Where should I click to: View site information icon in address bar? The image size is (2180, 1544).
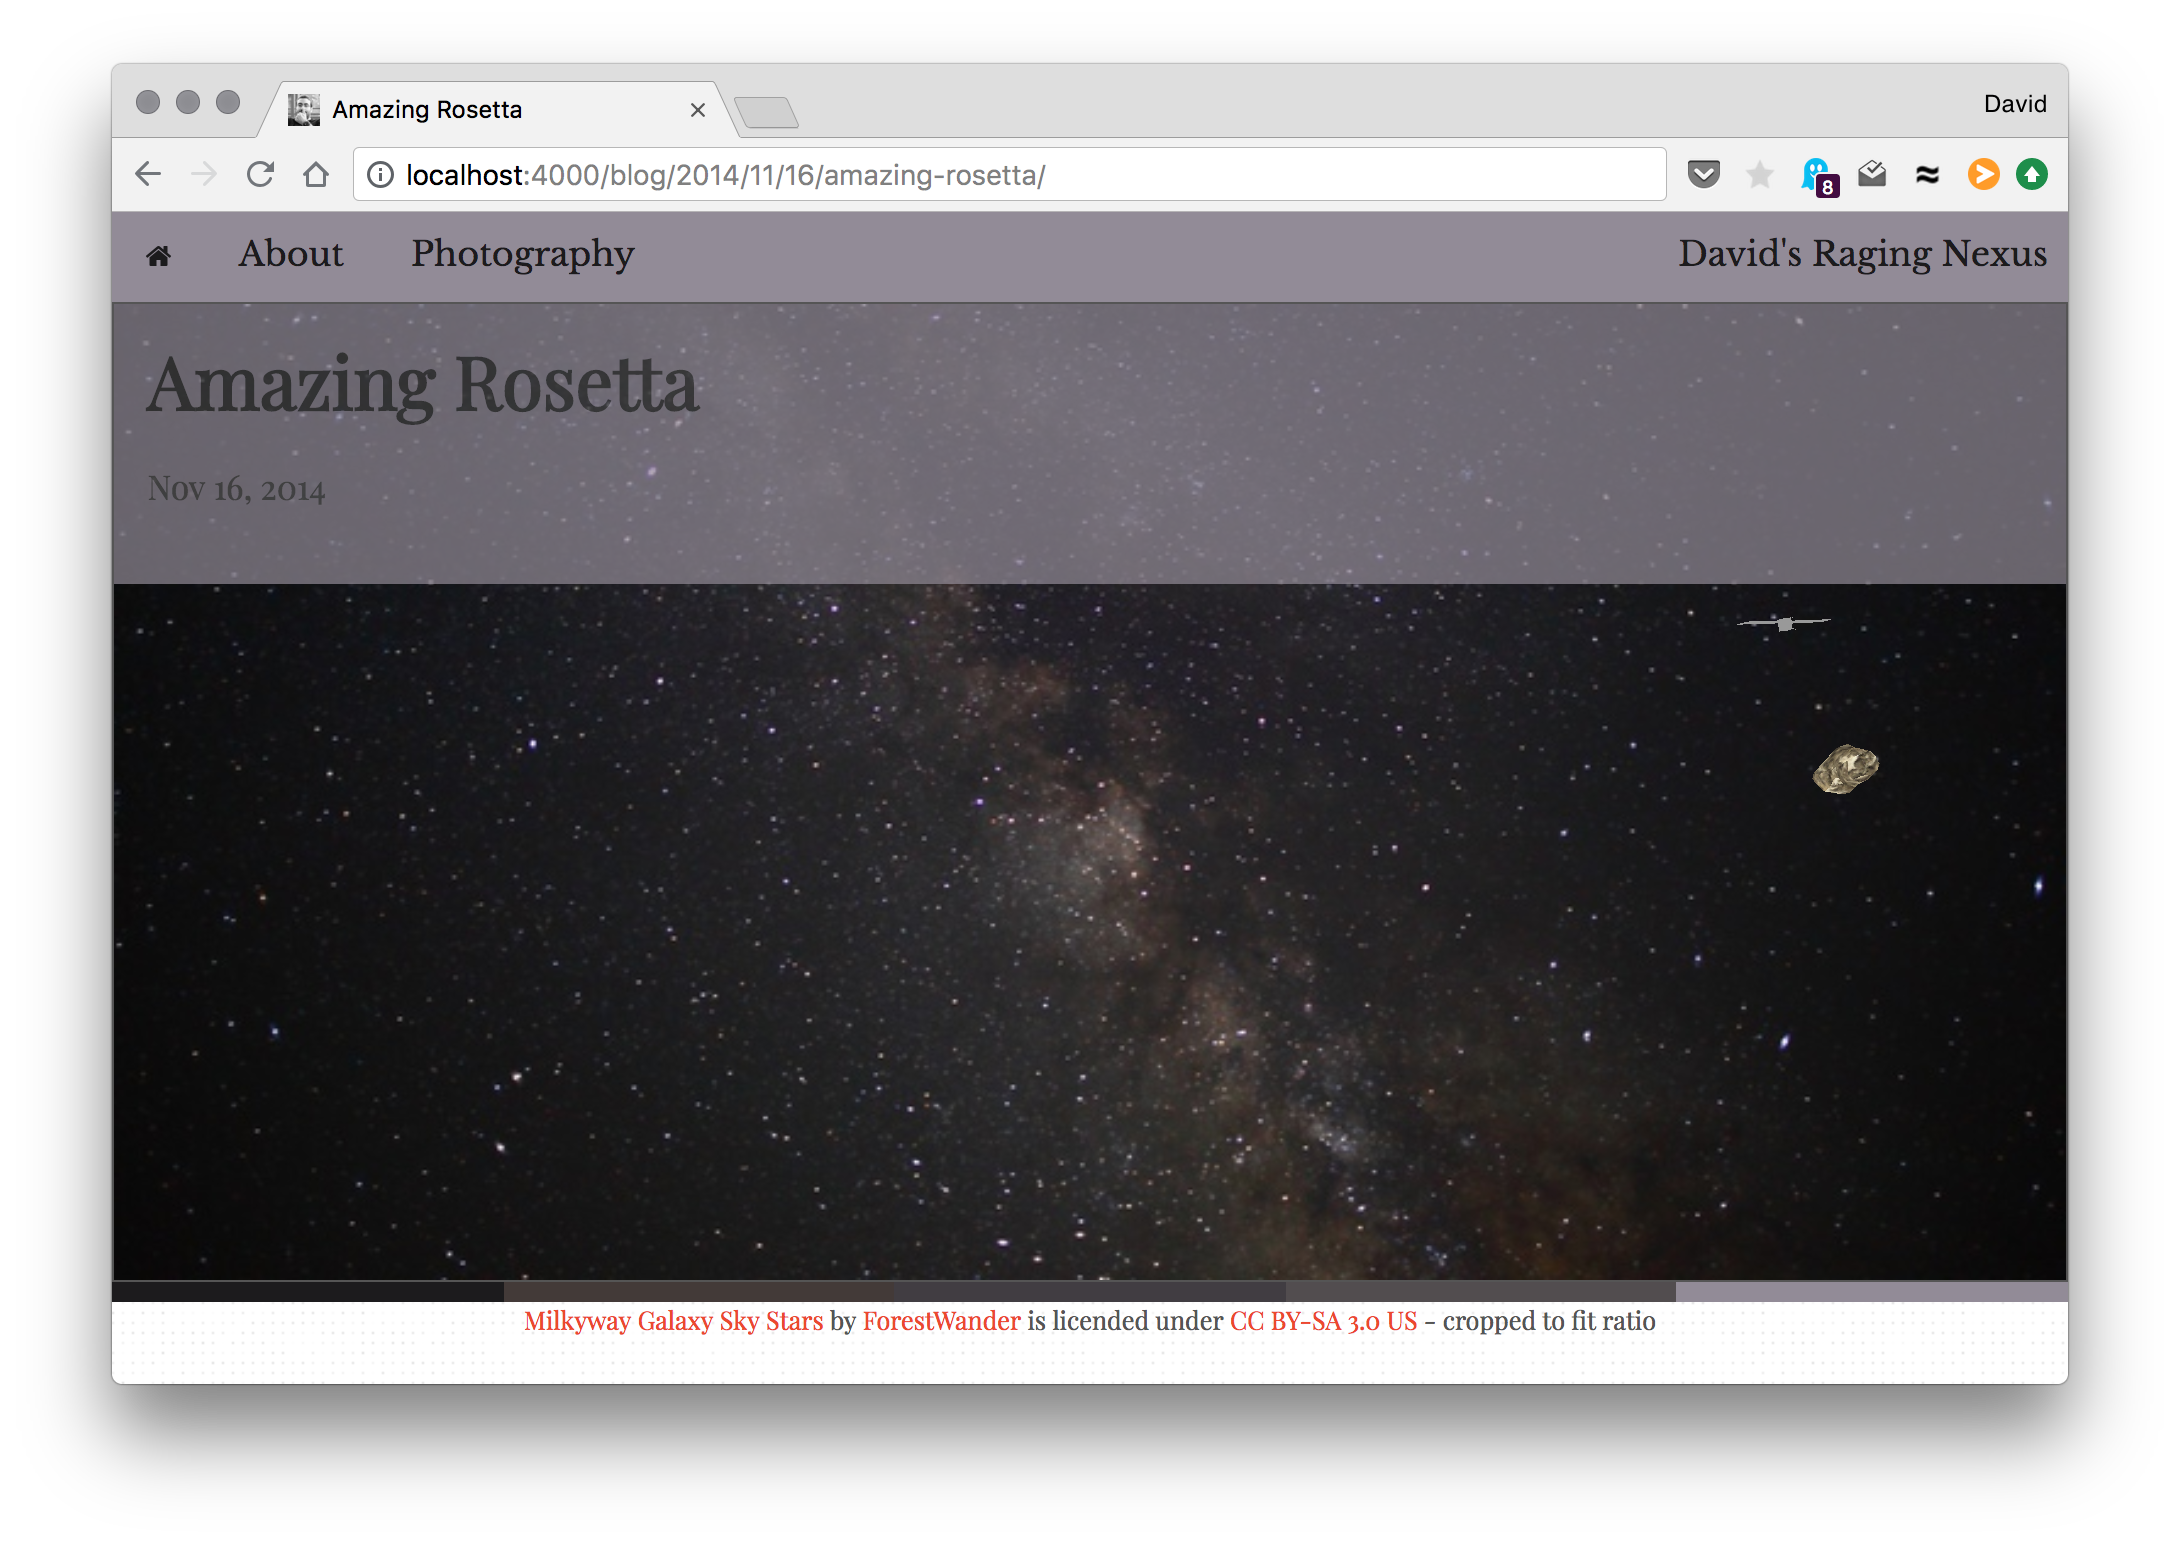click(x=380, y=175)
